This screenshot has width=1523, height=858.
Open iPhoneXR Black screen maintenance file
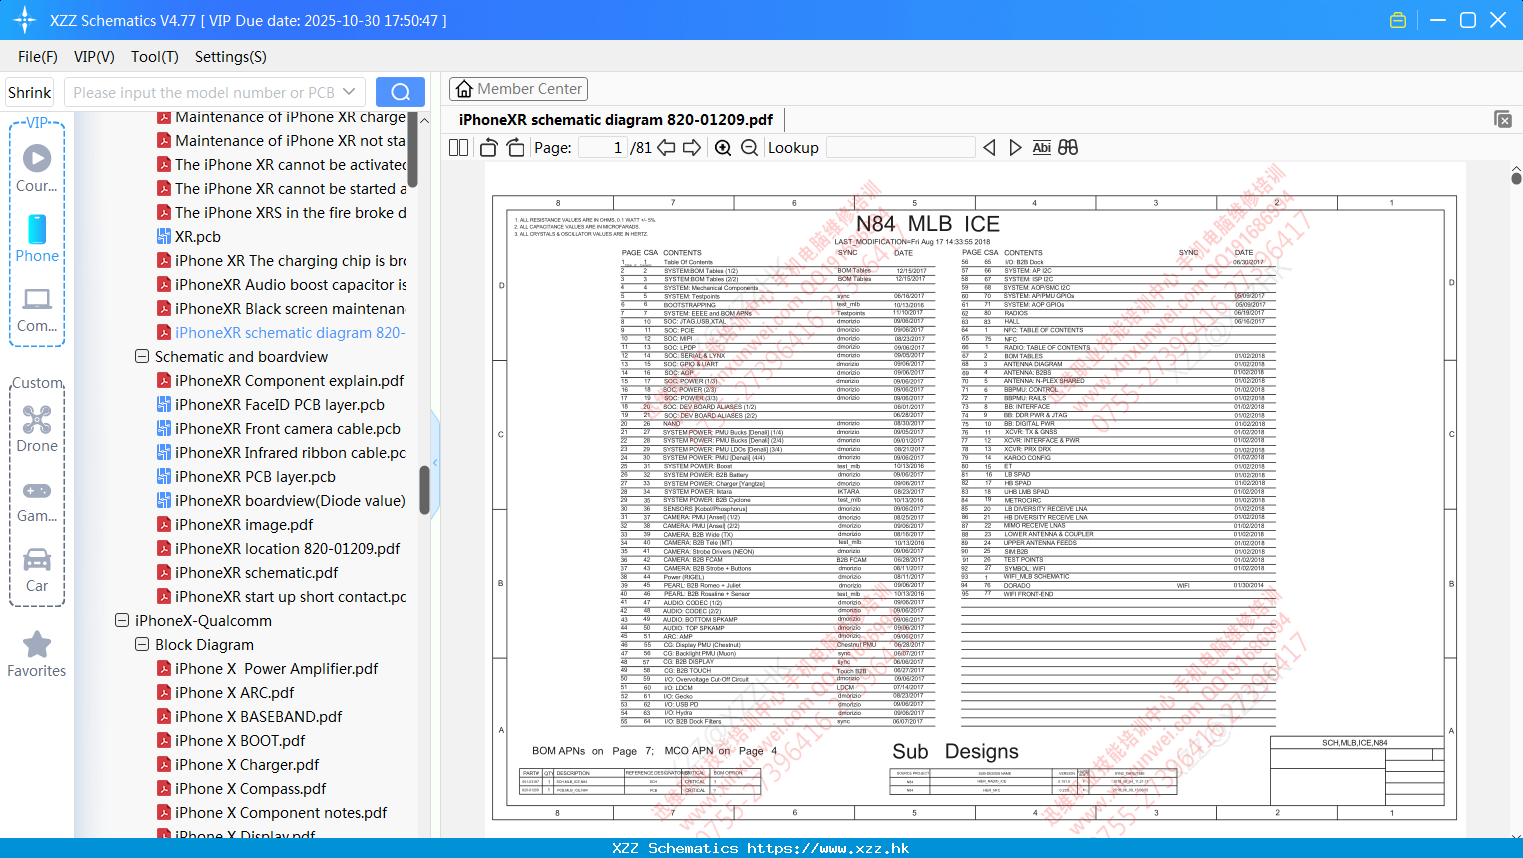(x=281, y=309)
